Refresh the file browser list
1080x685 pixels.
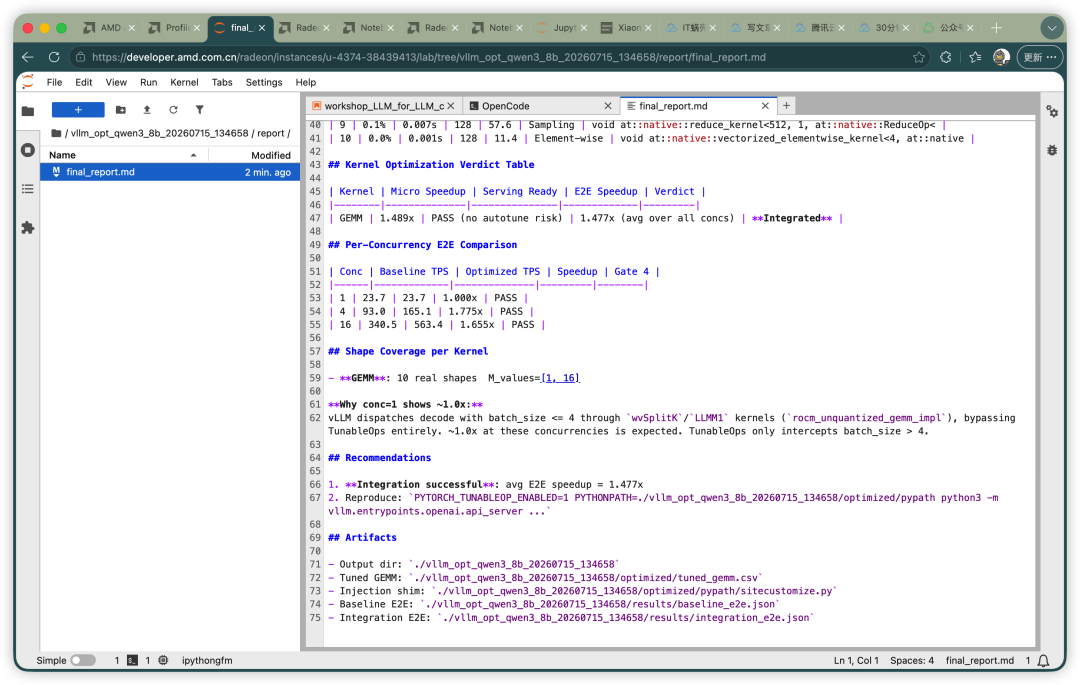click(173, 109)
